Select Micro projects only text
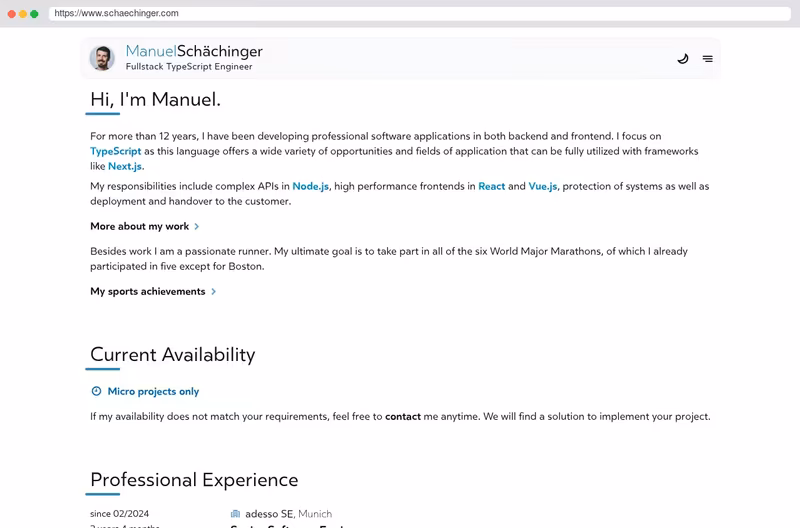Image resolution: width=800 pixels, height=528 pixels. coord(153,391)
